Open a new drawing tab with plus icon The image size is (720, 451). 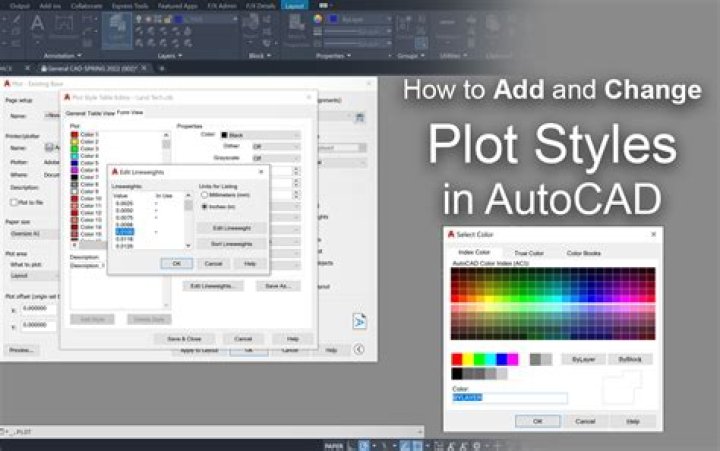tap(162, 68)
